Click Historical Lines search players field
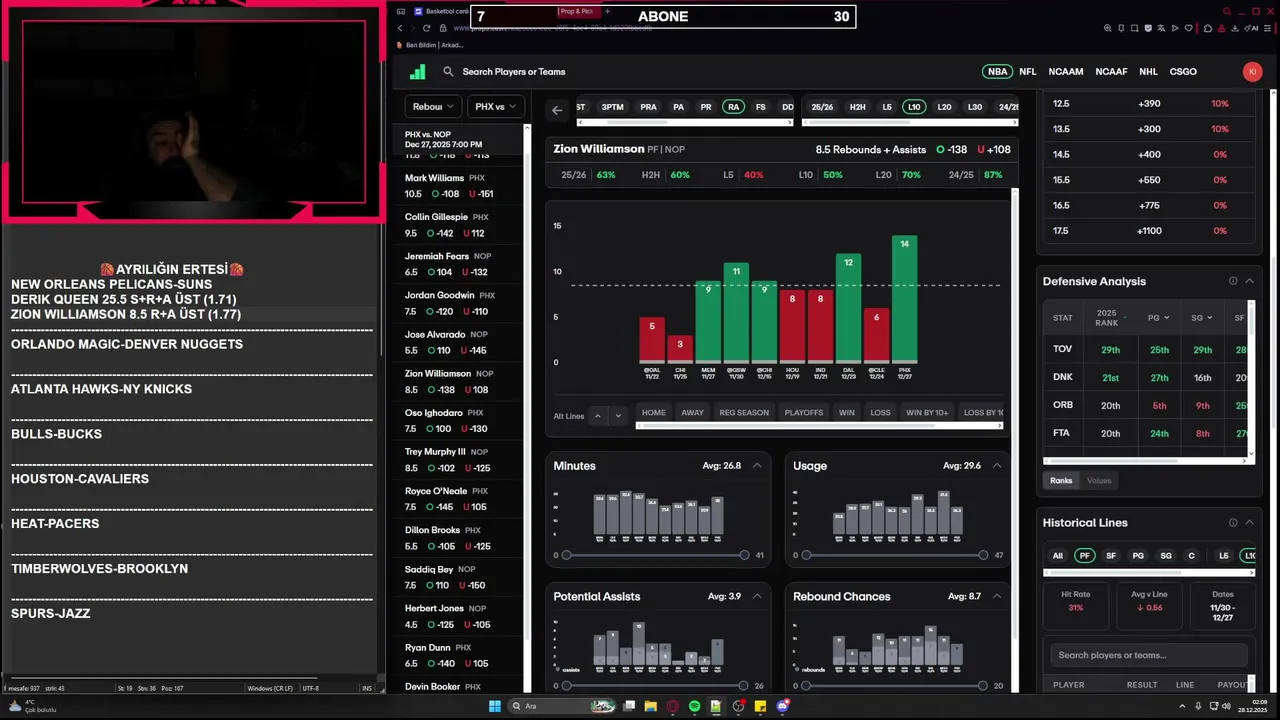 point(1149,655)
